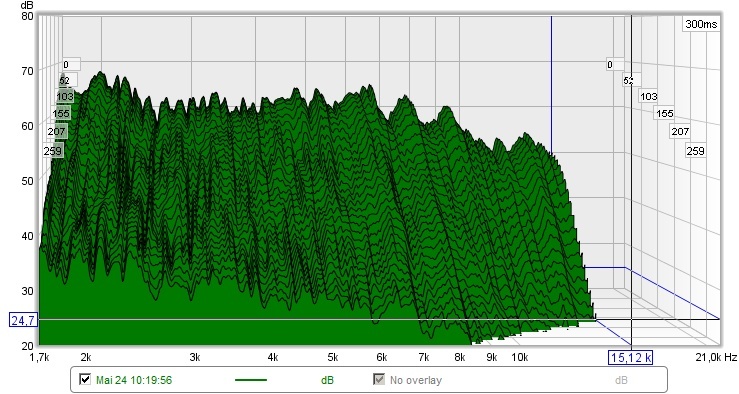The width and height of the screenshot is (739, 394).
Task: Select the right-side 103 time slice label
Action: coord(648,96)
